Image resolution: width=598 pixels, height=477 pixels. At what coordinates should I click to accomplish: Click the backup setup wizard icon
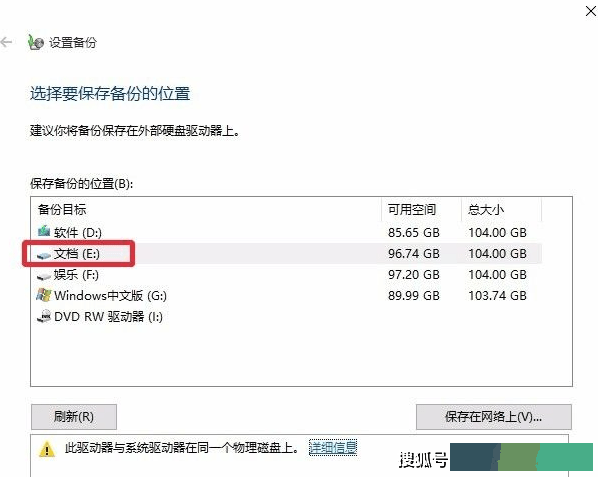[36, 42]
